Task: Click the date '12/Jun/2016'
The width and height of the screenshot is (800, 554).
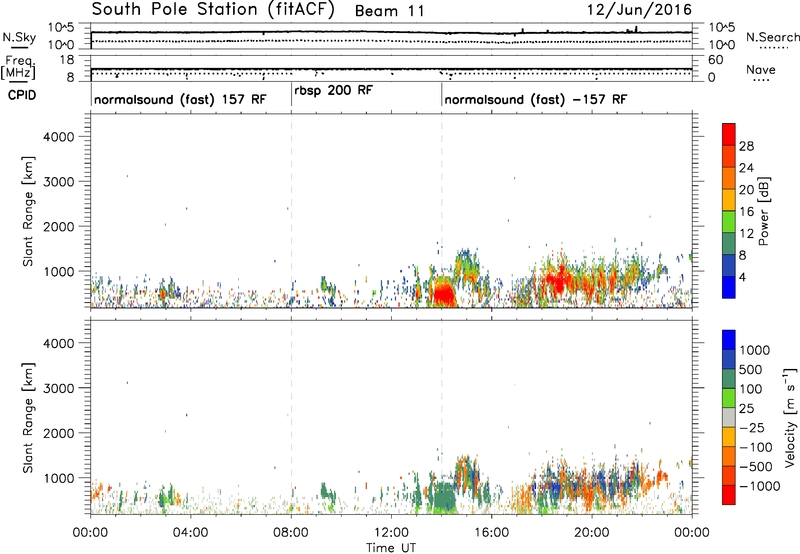Action: (x=639, y=10)
